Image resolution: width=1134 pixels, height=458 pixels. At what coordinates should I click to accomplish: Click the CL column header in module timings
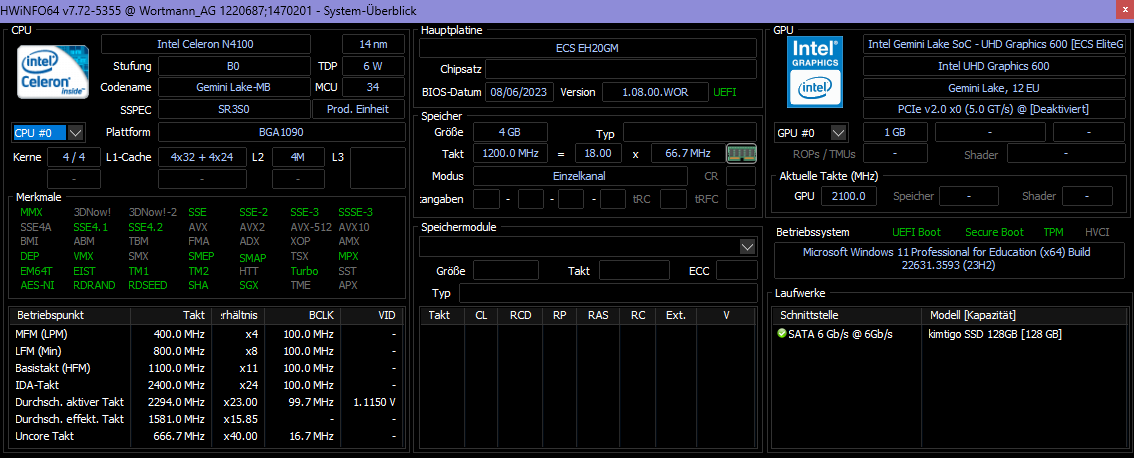[x=481, y=315]
